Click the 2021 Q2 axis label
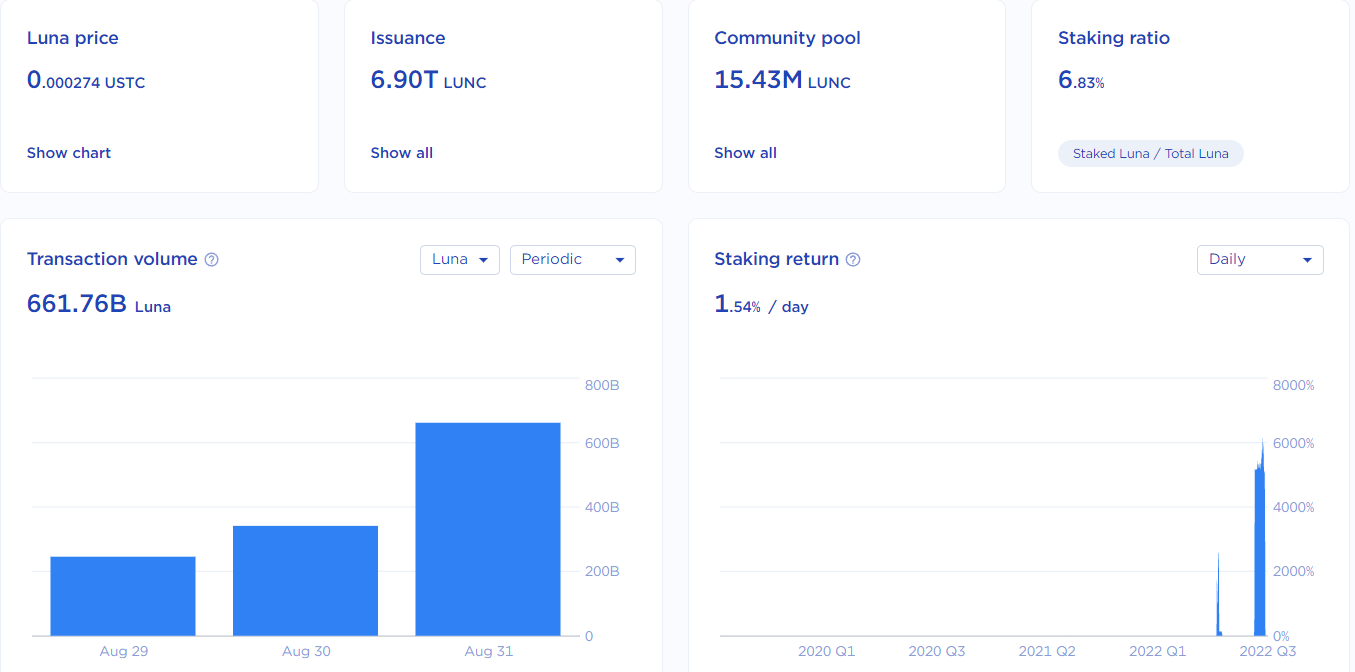The image size is (1355, 672). (x=1047, y=651)
